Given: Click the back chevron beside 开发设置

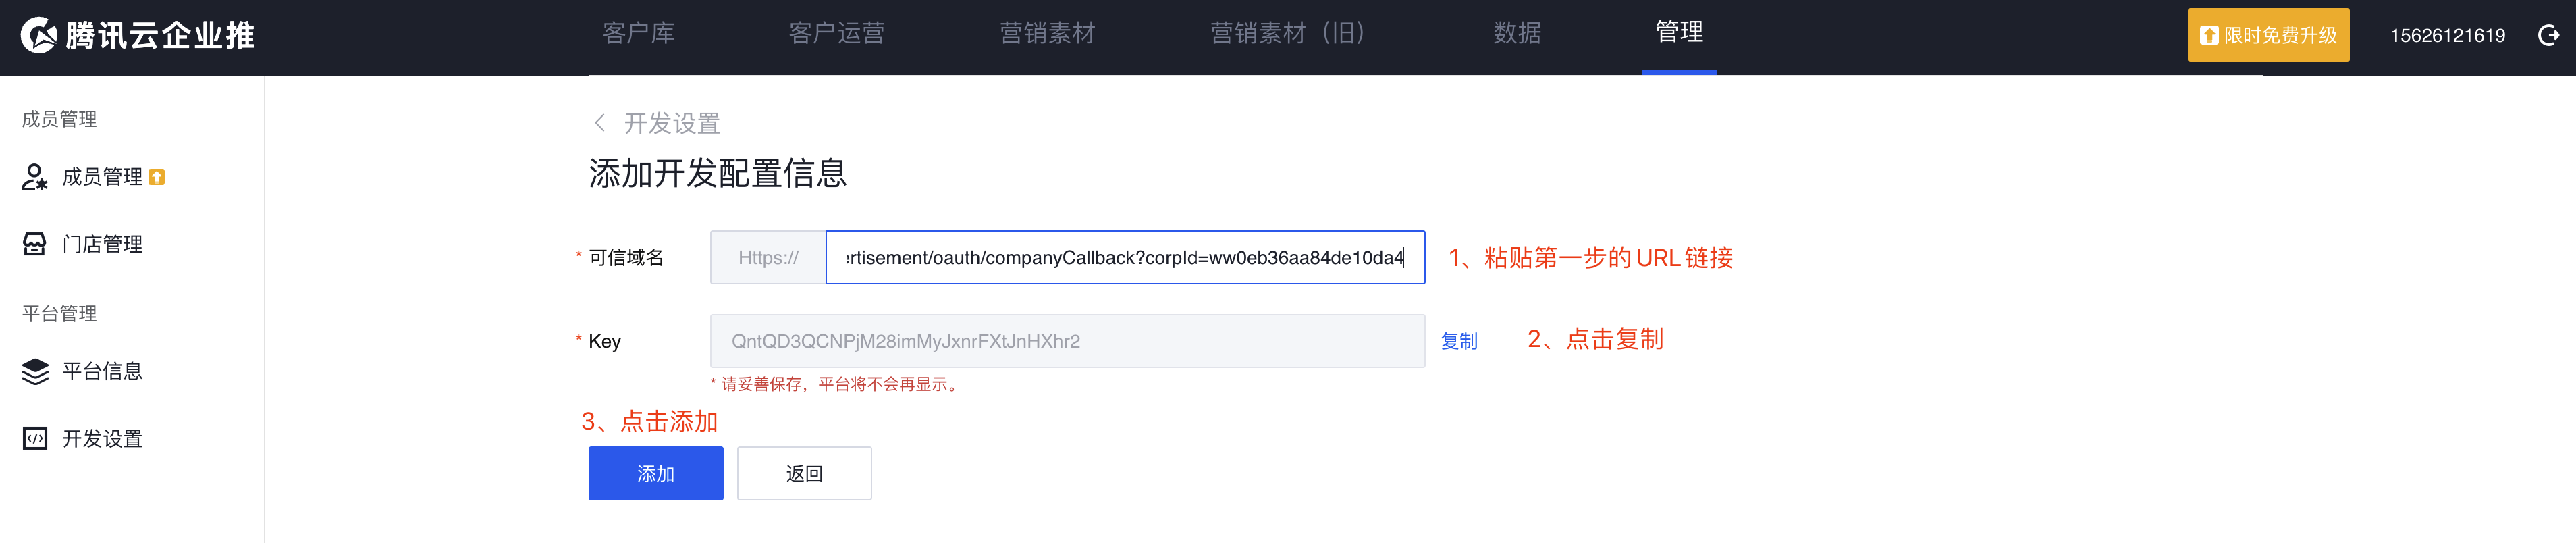Looking at the screenshot, I should click(x=599, y=123).
